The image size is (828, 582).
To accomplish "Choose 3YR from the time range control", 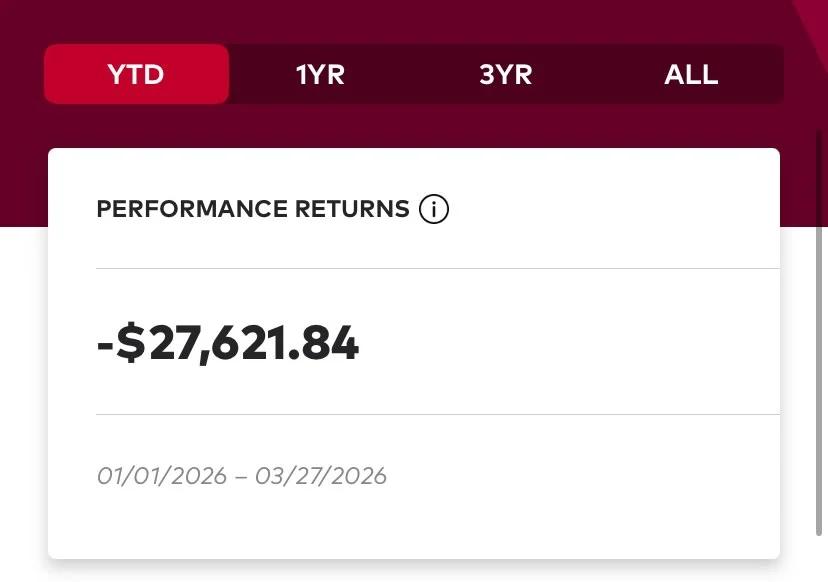I will 505,73.
